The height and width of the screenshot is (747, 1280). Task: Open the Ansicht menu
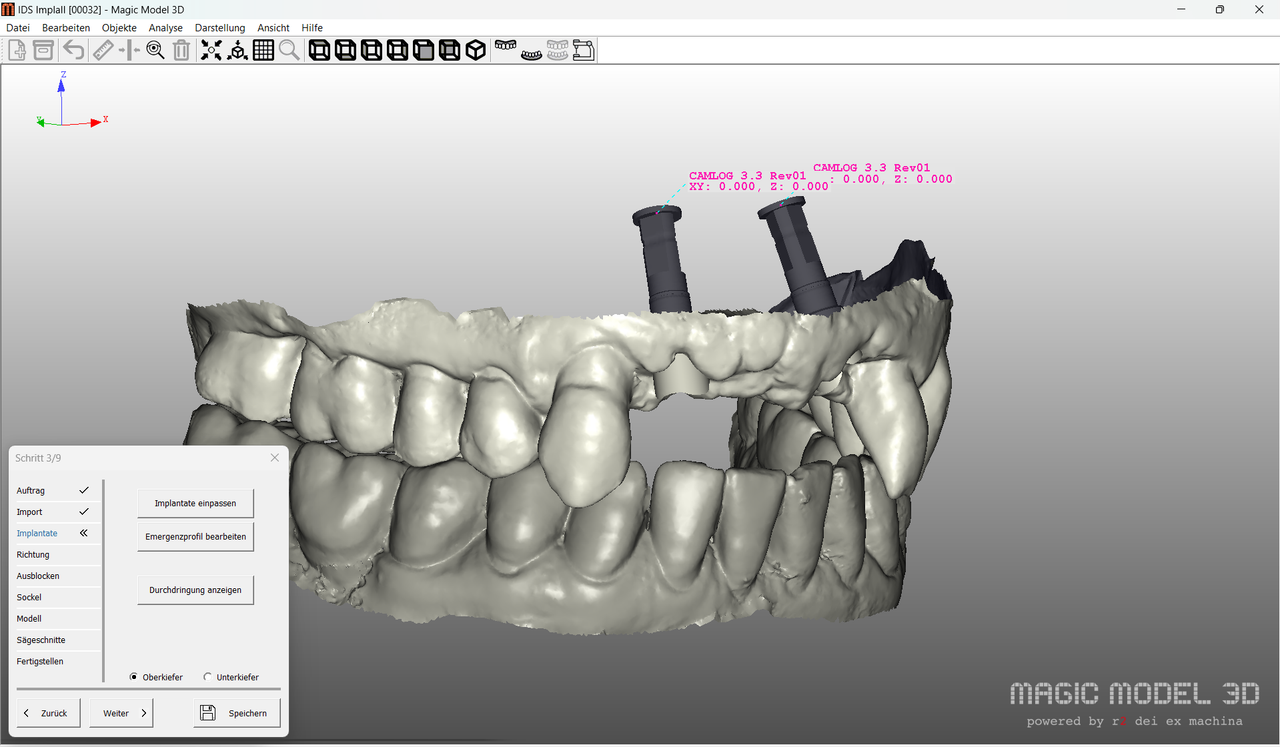[273, 28]
